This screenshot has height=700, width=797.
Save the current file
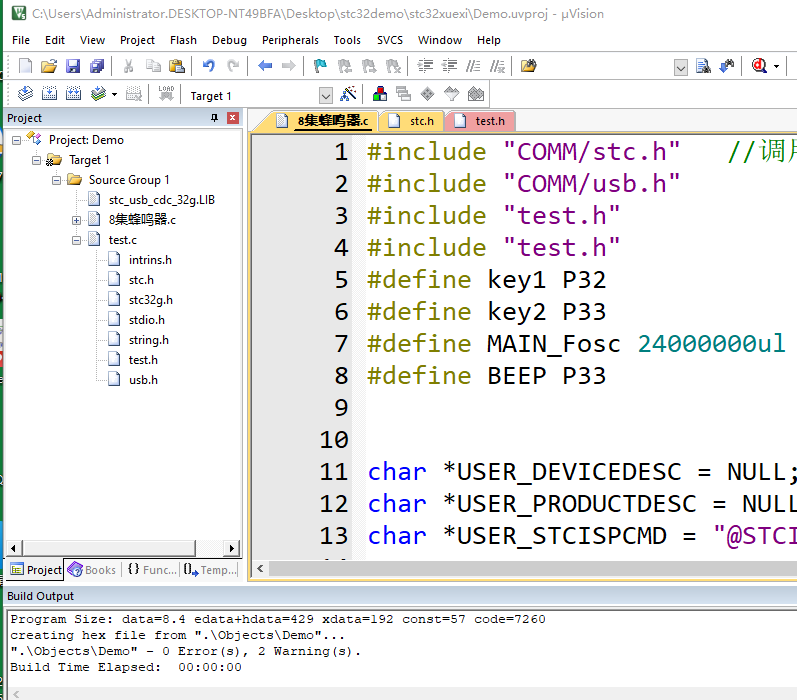point(73,66)
